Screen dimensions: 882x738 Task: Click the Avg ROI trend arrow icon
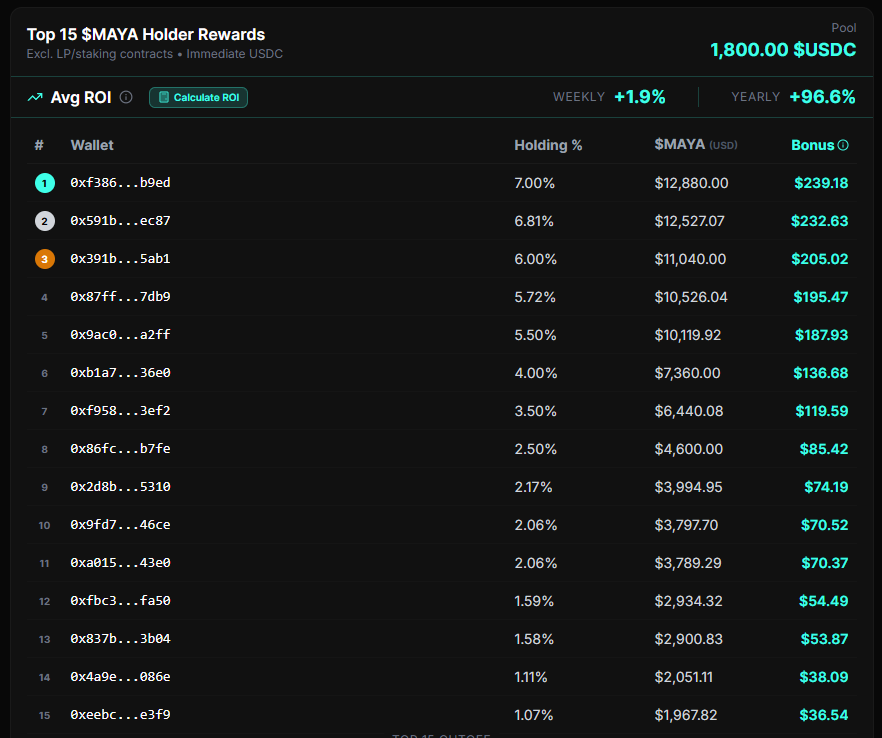coord(35,97)
